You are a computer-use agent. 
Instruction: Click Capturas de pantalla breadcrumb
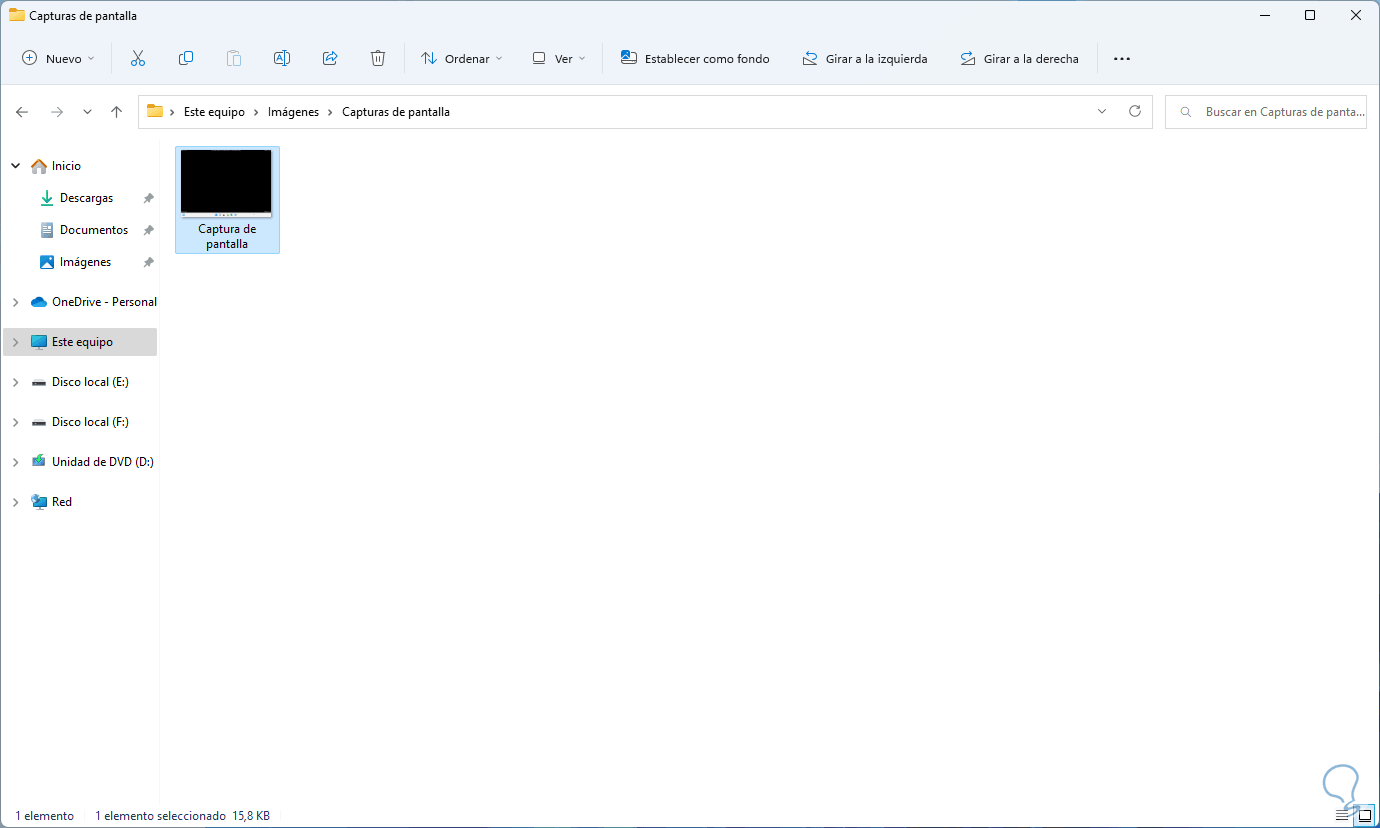(x=396, y=112)
